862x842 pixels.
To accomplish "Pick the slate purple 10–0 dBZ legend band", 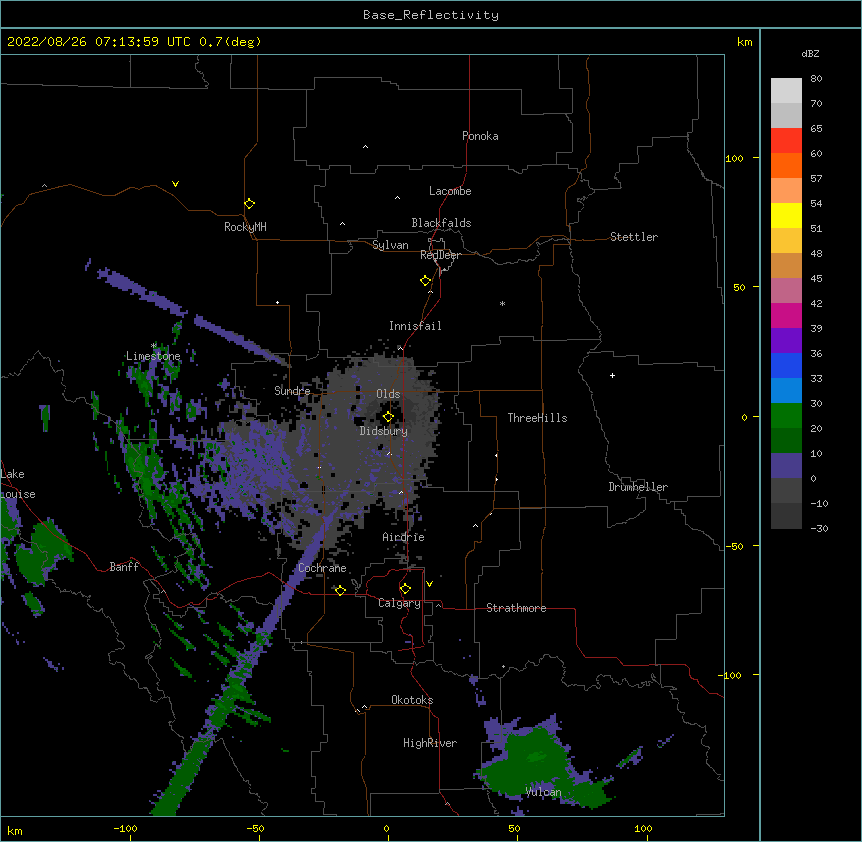I will click(786, 466).
